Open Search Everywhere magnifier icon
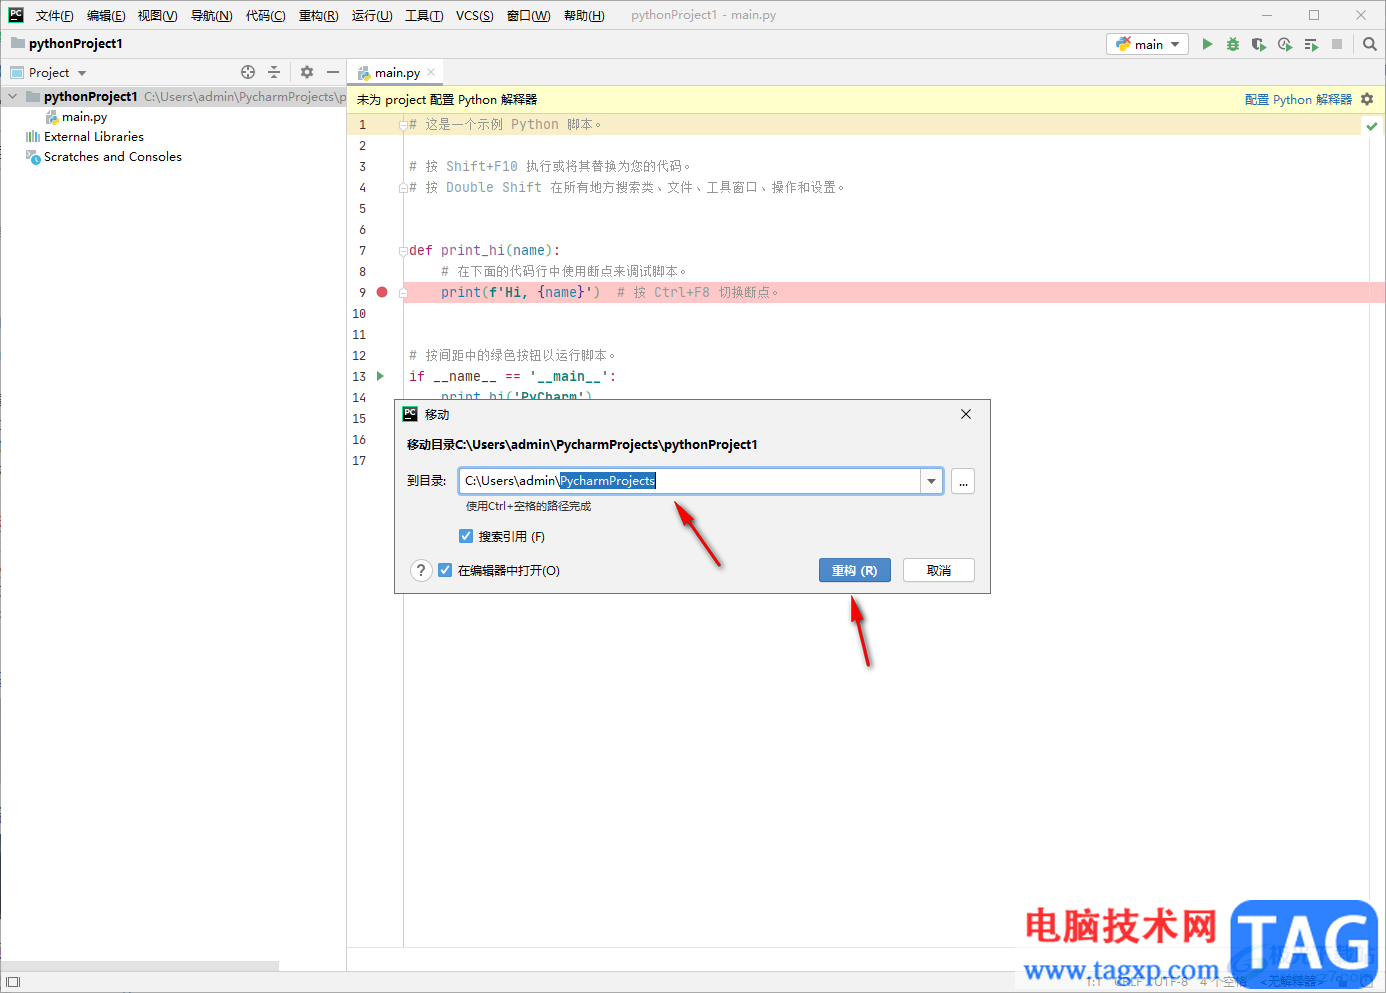Image resolution: width=1386 pixels, height=993 pixels. [x=1370, y=44]
